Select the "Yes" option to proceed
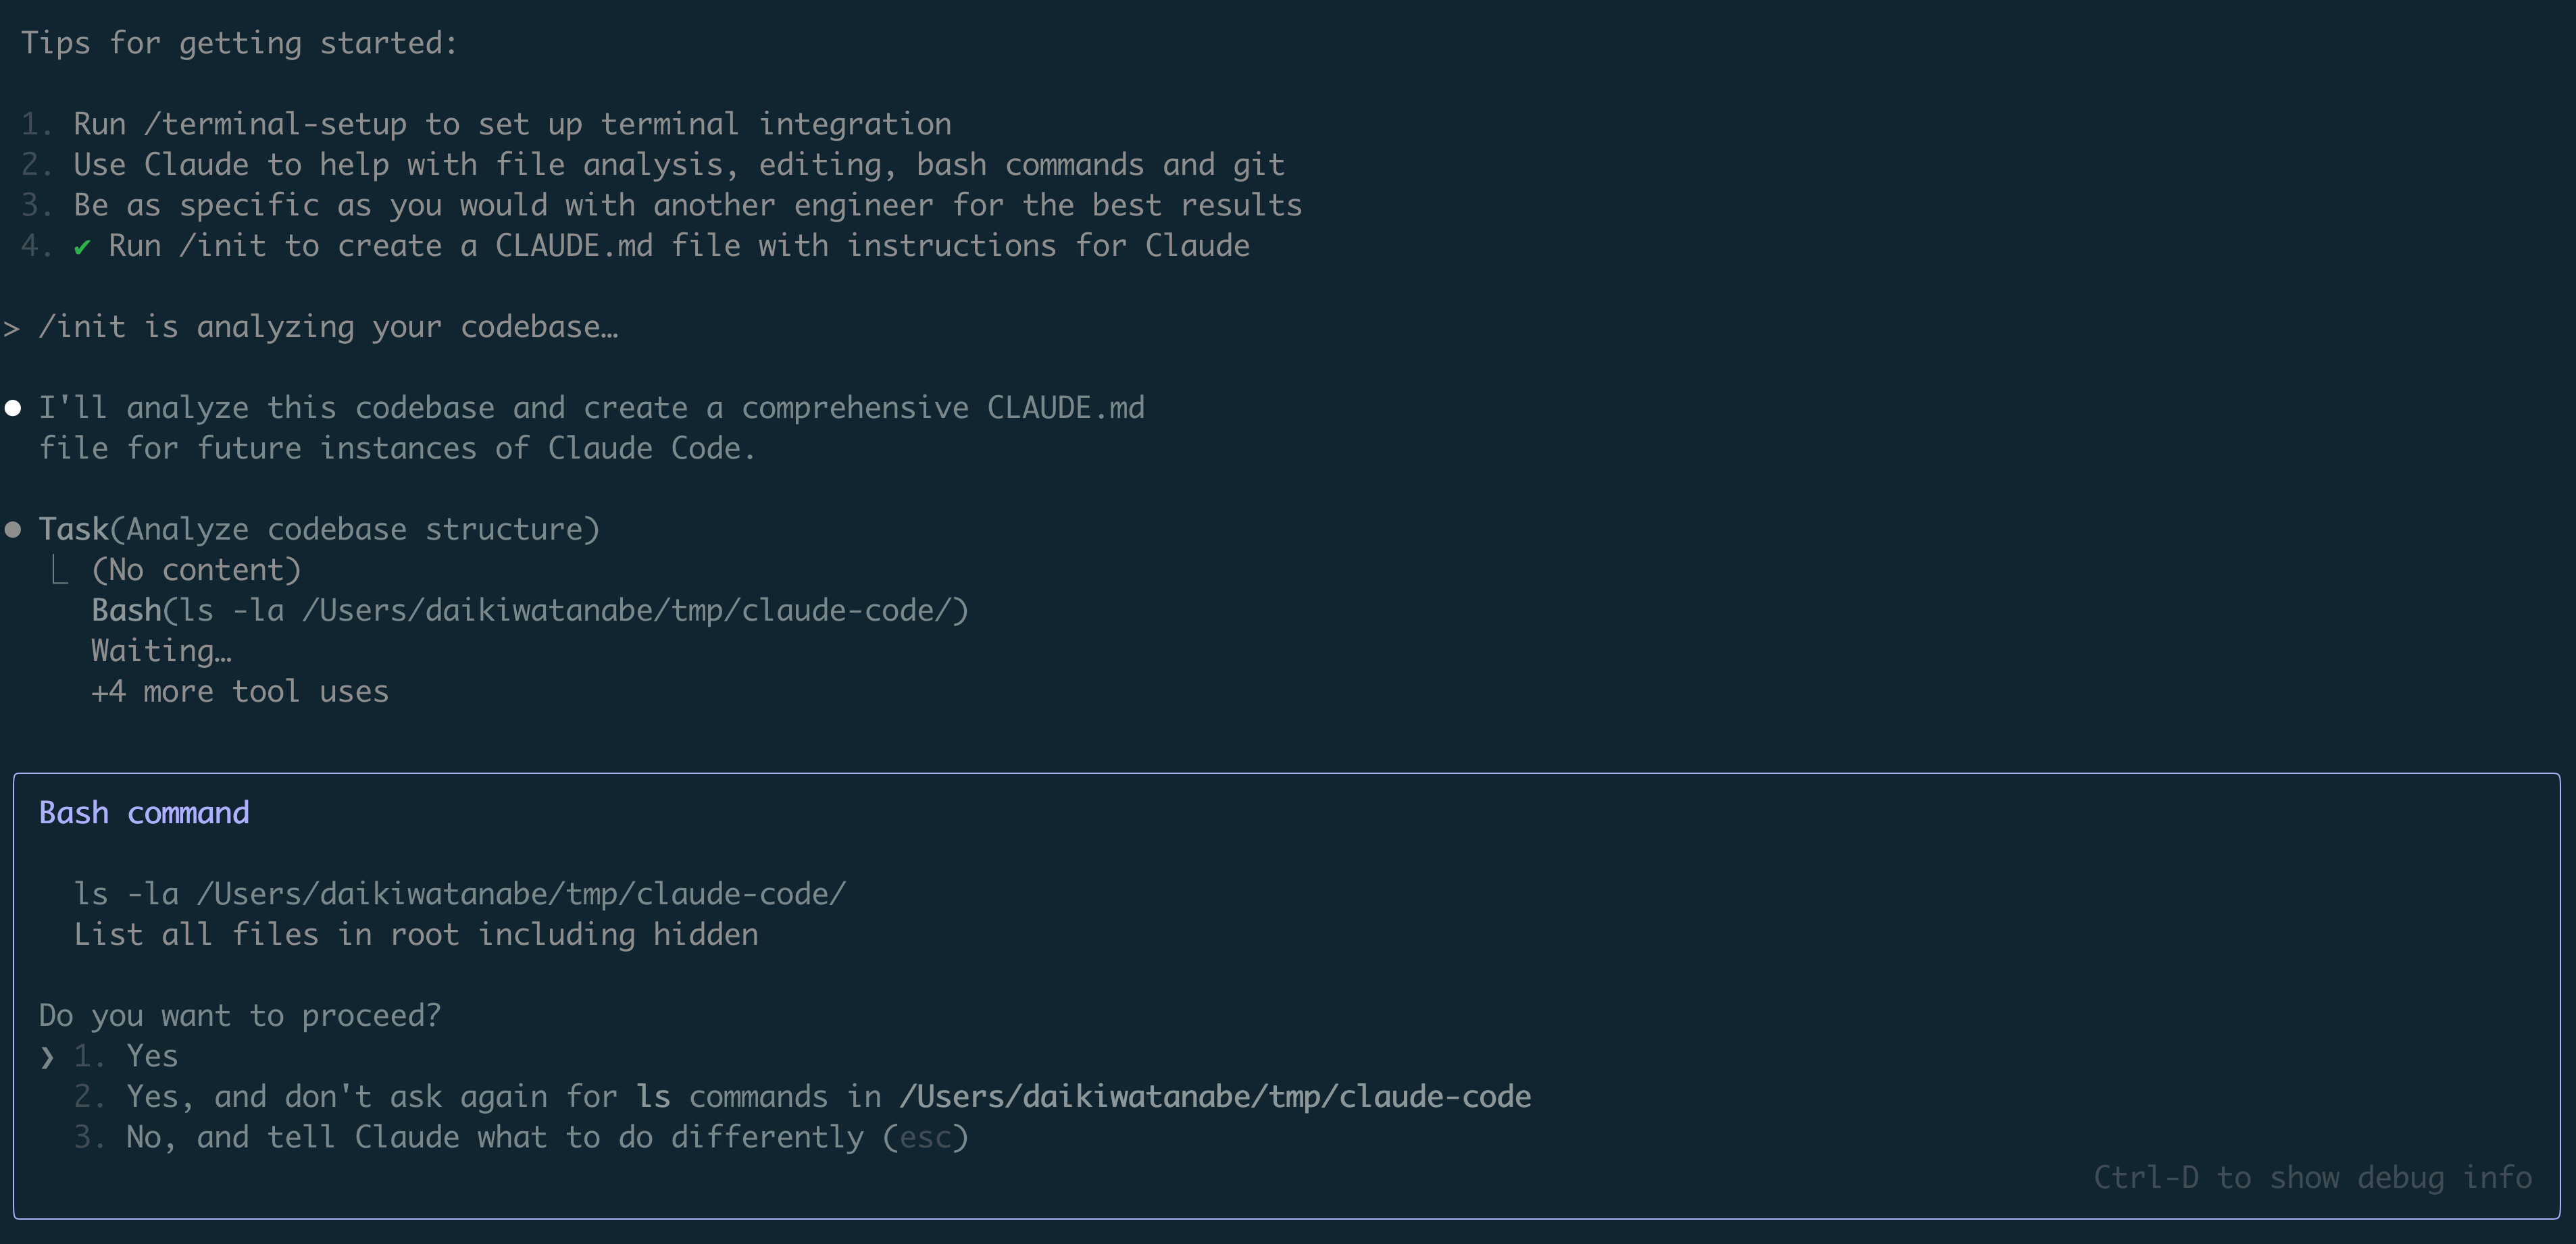The image size is (2576, 1244). [x=152, y=1056]
